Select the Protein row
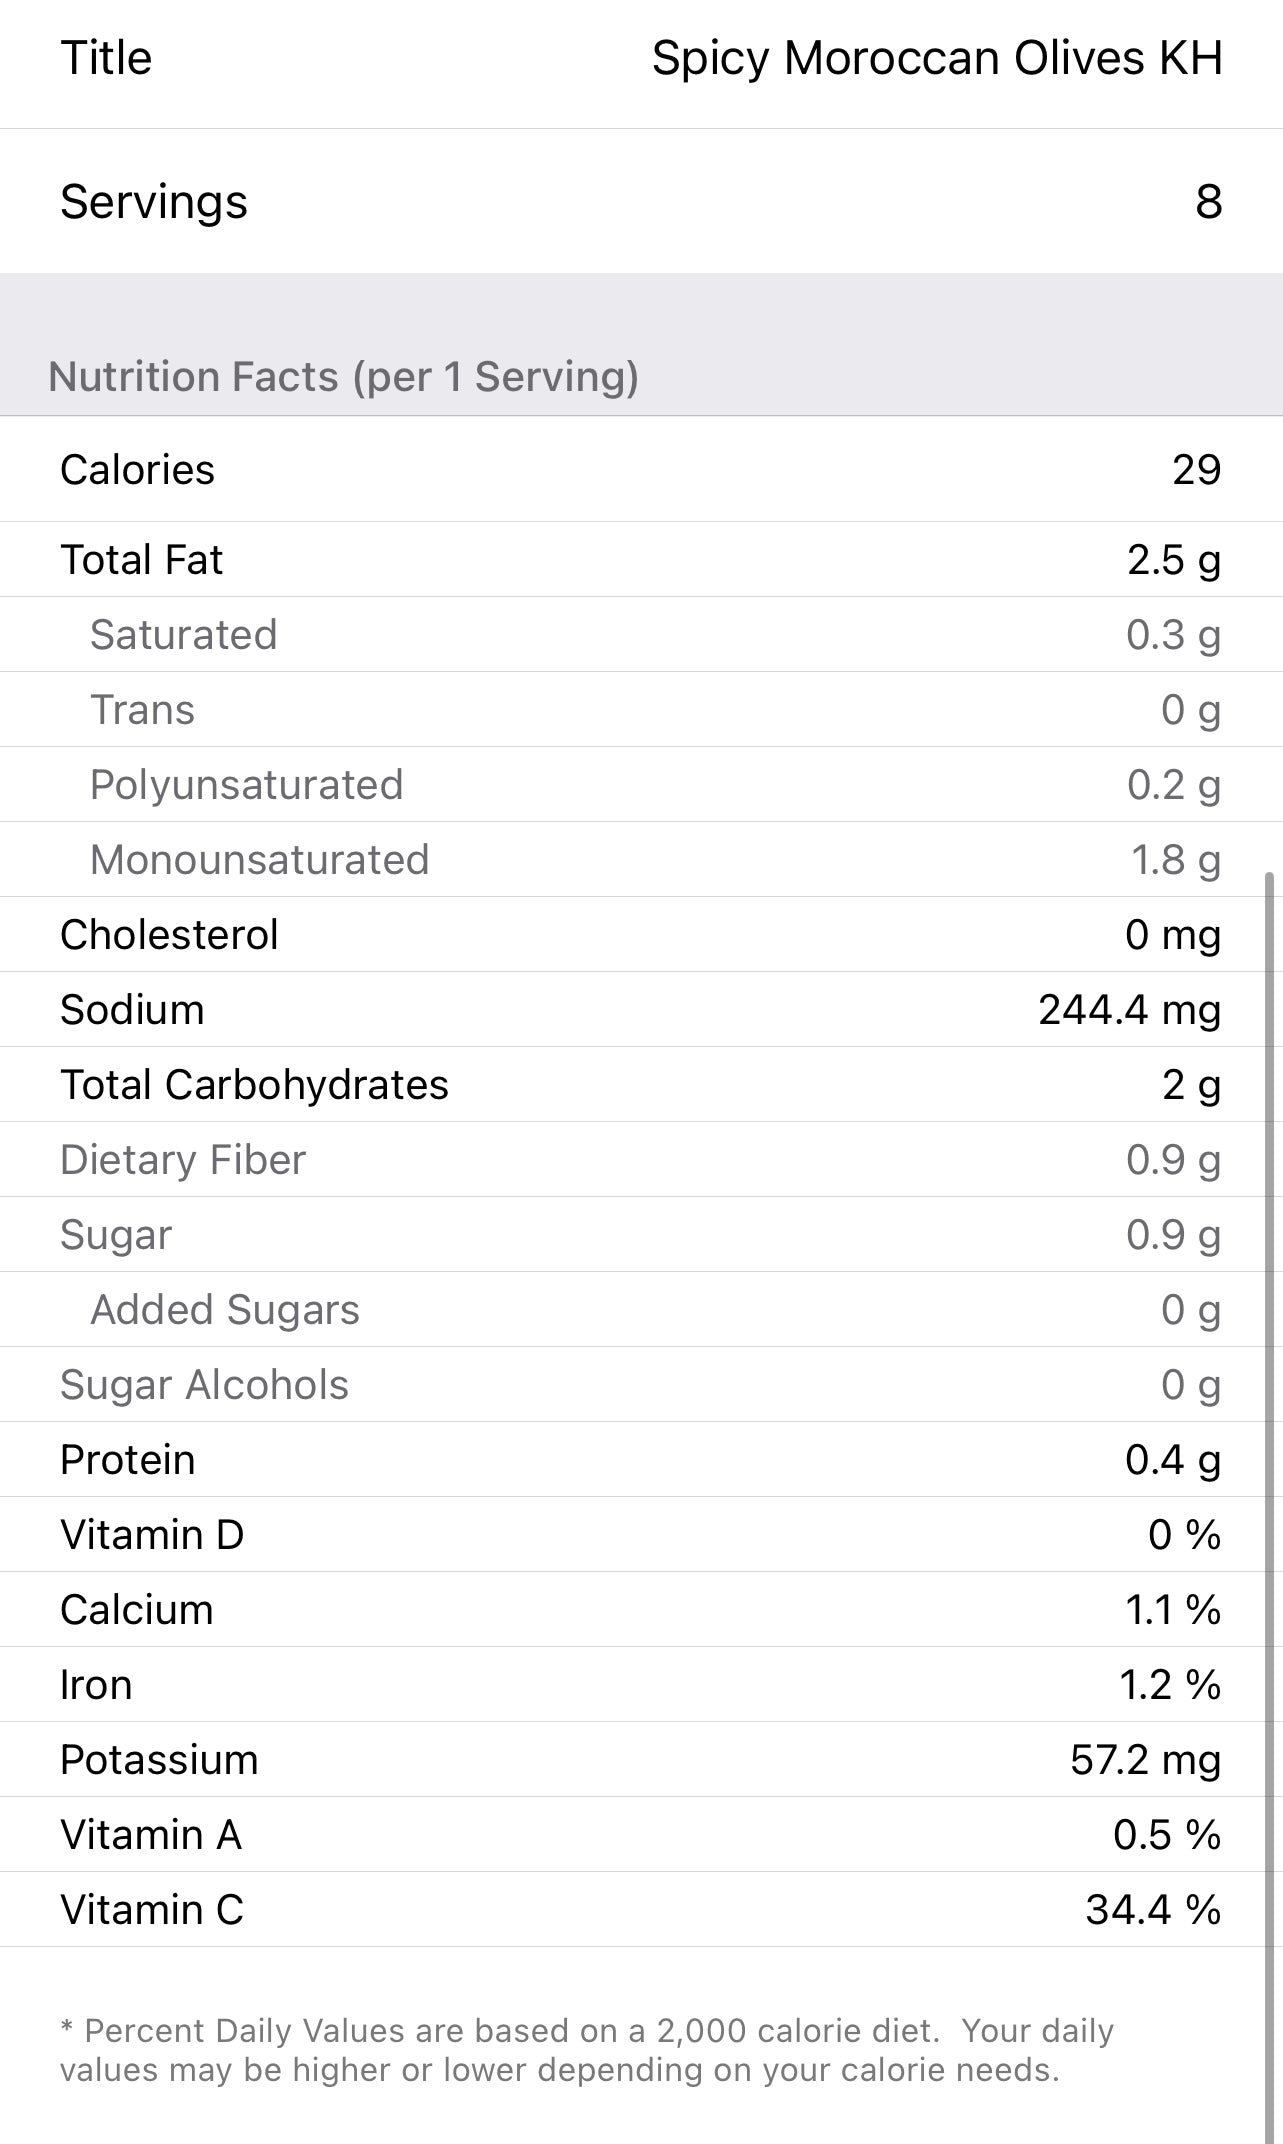 [640, 1460]
